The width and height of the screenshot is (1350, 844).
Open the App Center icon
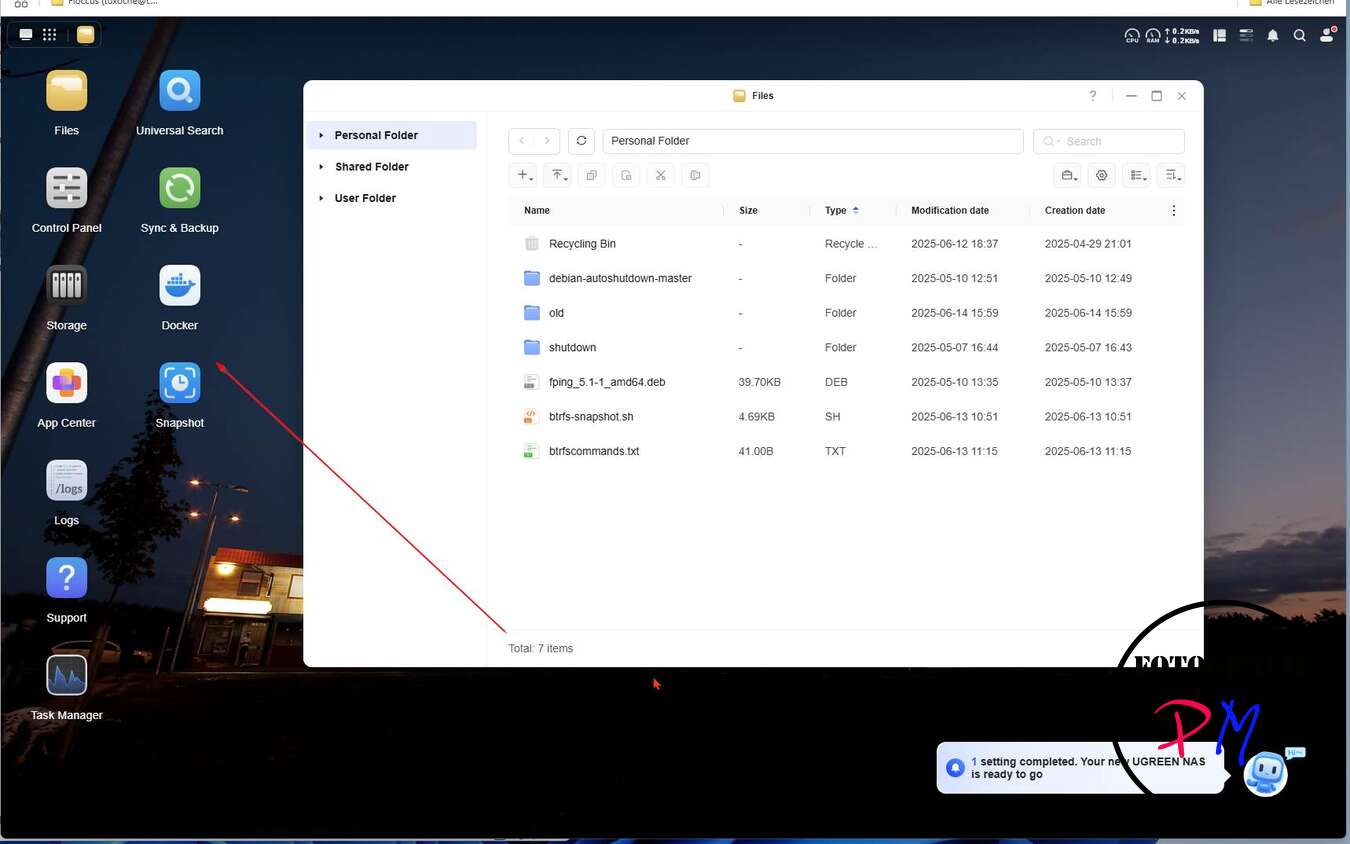tap(67, 383)
